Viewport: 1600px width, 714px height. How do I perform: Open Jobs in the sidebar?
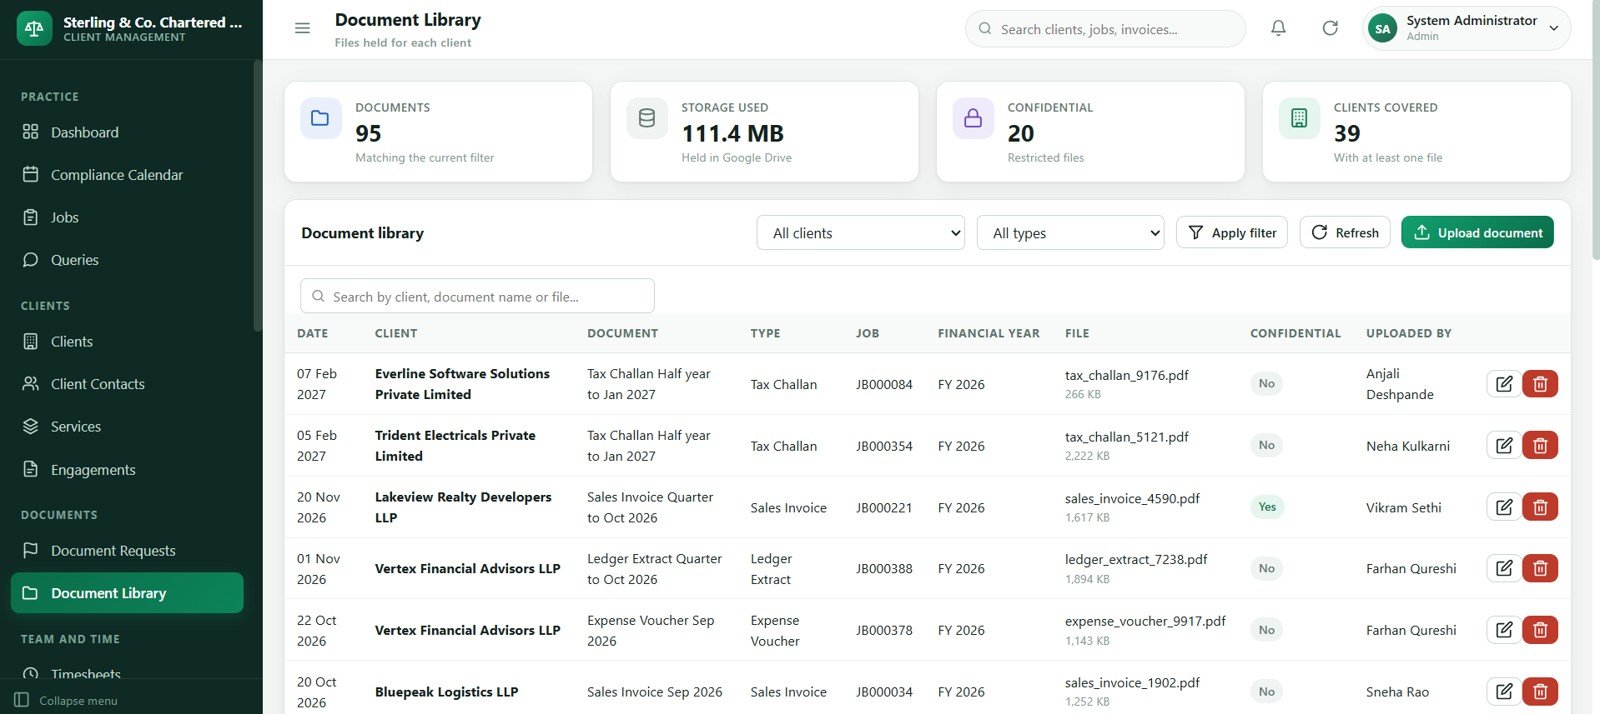[127, 217]
